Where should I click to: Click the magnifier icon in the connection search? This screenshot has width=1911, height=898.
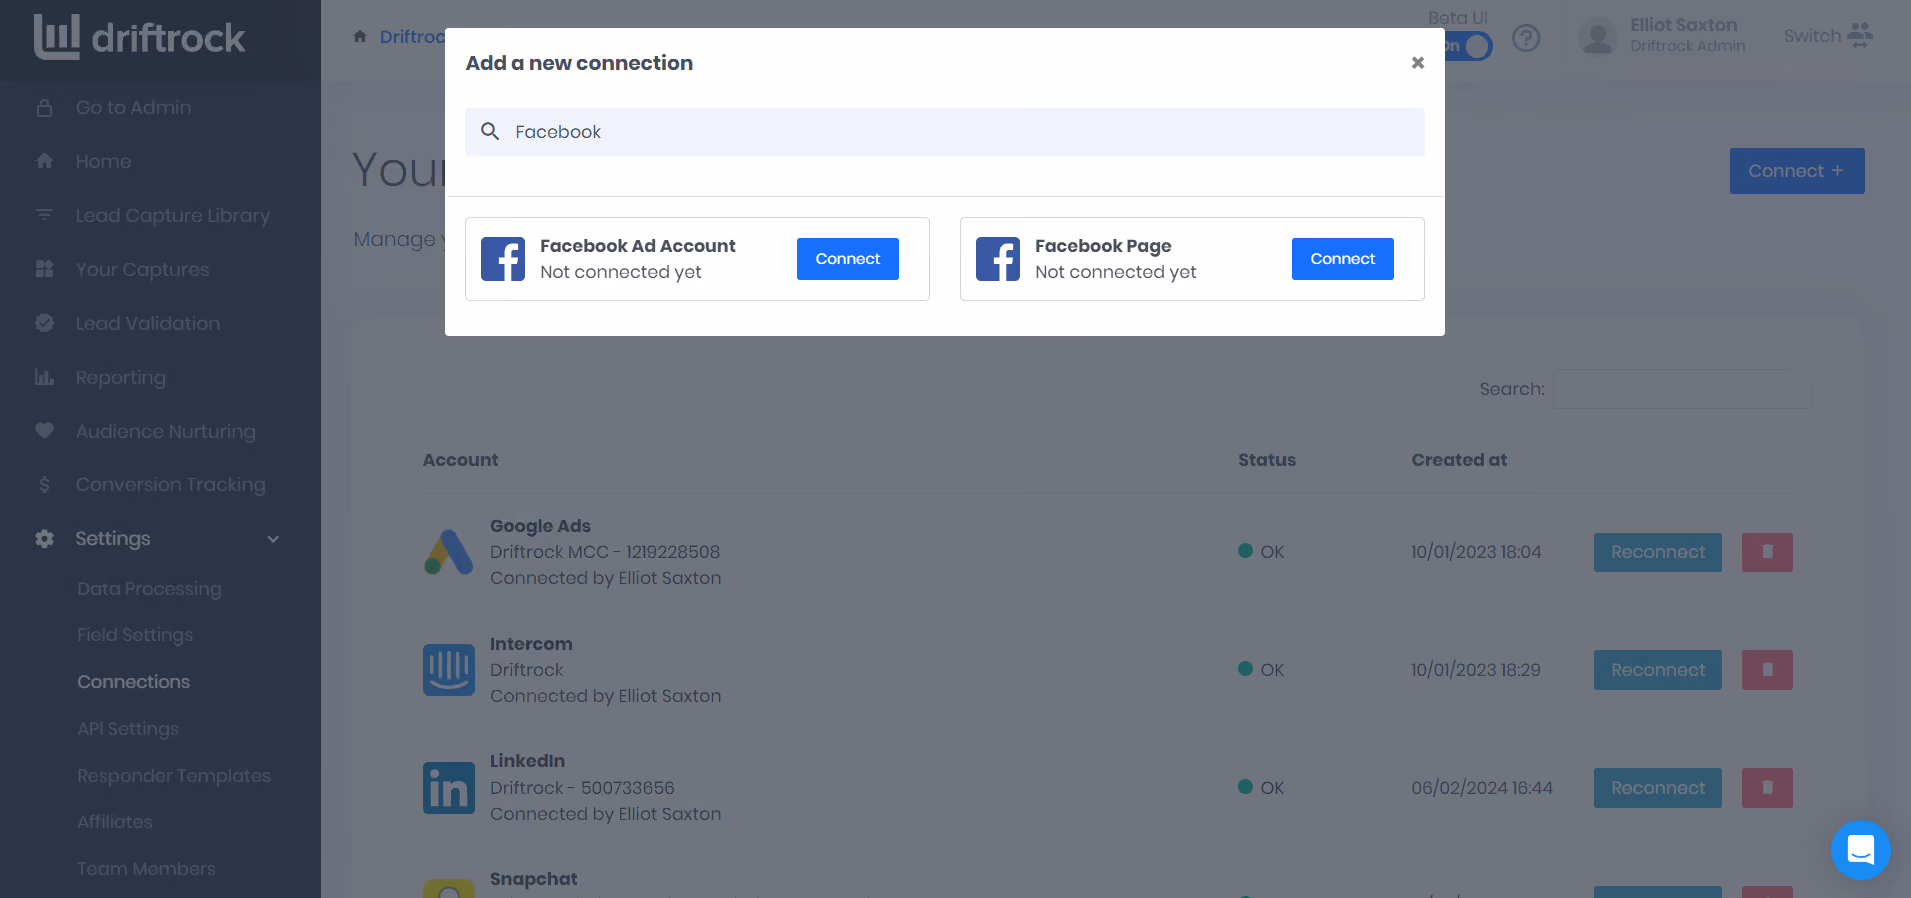point(490,131)
